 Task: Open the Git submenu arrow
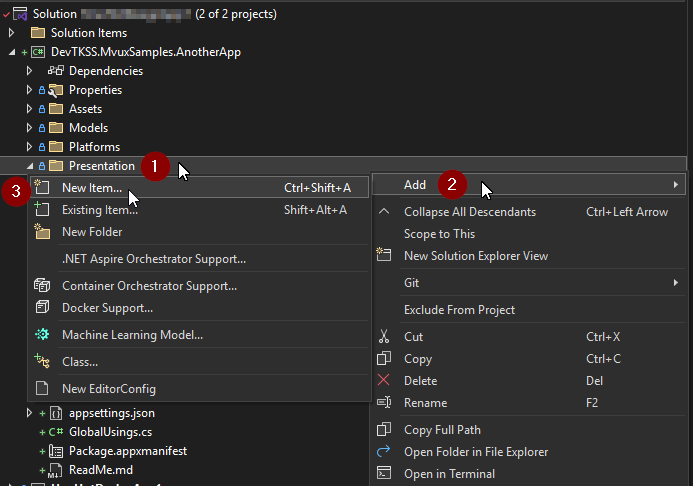click(675, 282)
